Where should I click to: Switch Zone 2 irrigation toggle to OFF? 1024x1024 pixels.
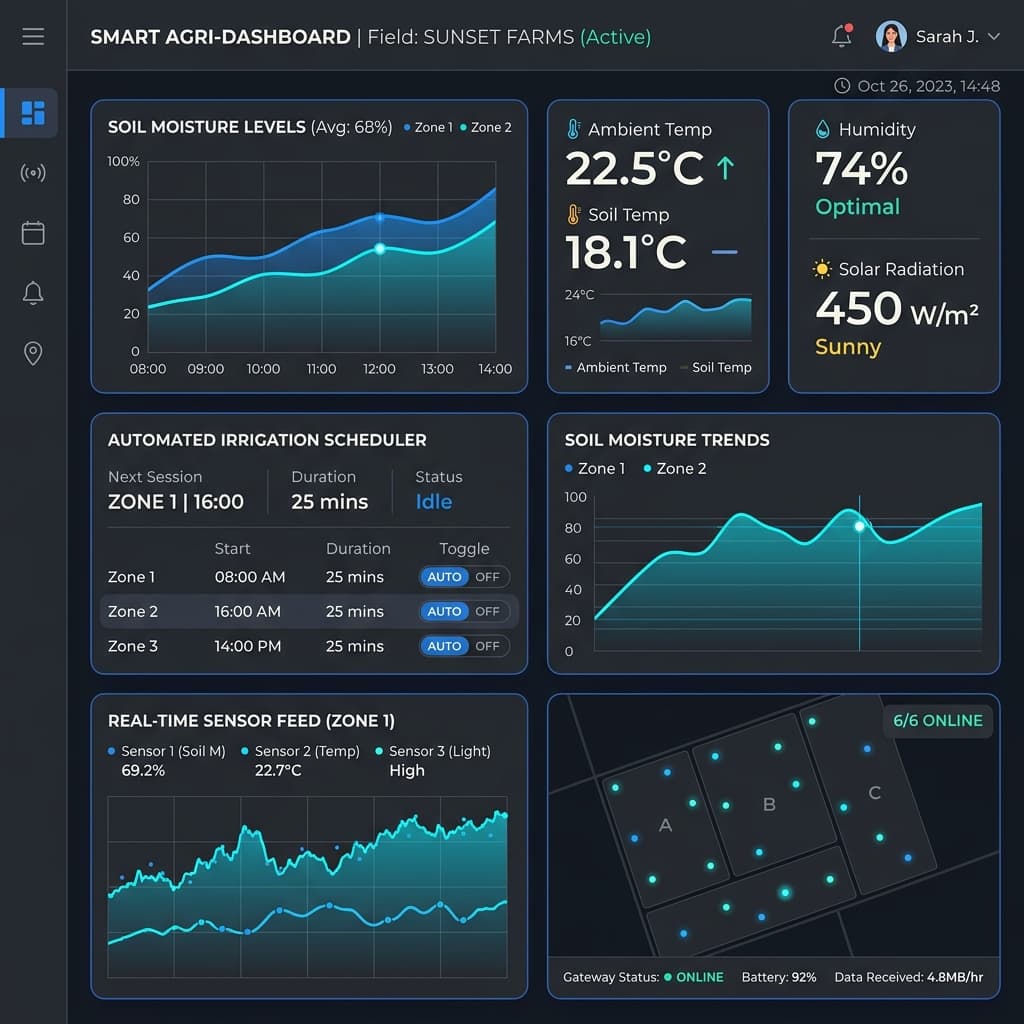tap(487, 611)
